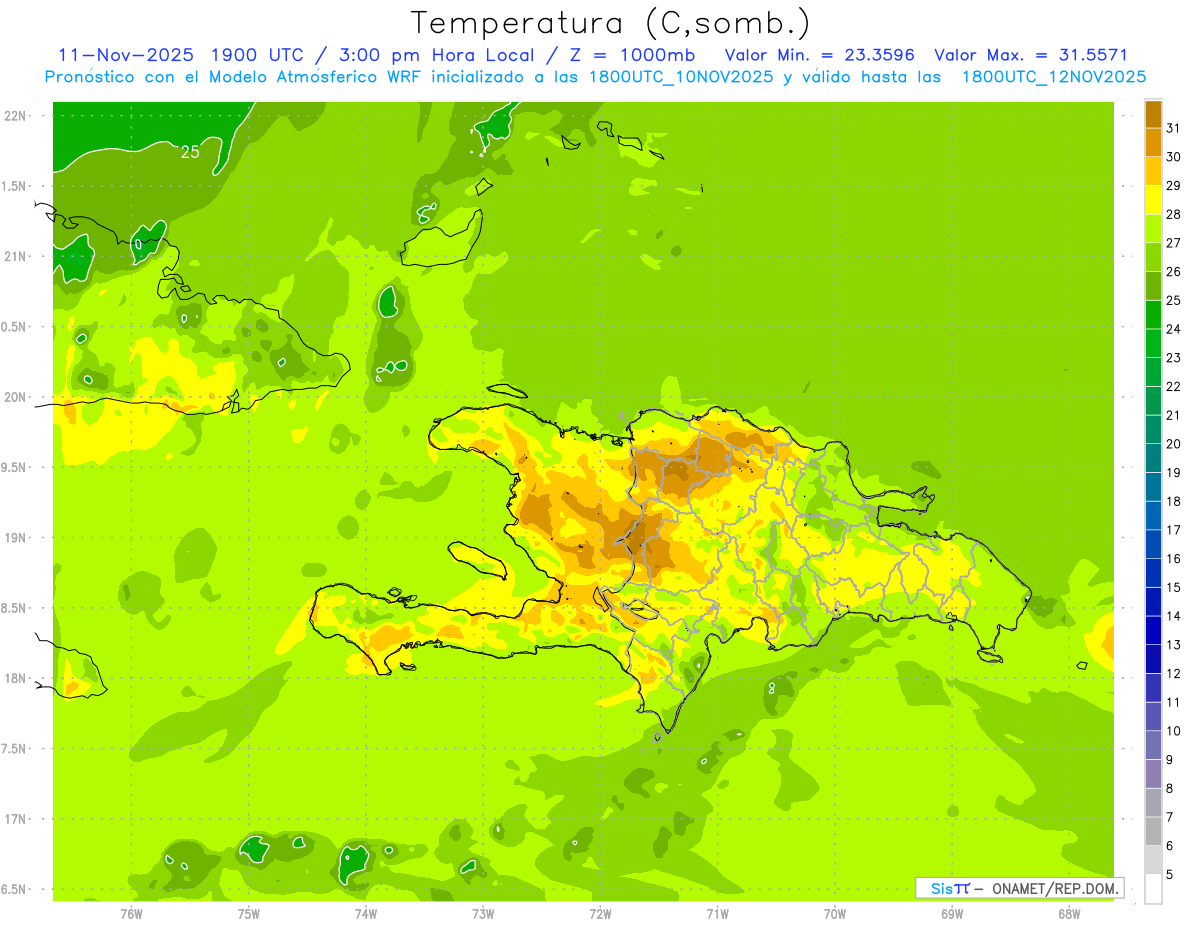The image size is (1200, 927).
Task: Click the '15' value on the color legend
Action: point(1173,588)
